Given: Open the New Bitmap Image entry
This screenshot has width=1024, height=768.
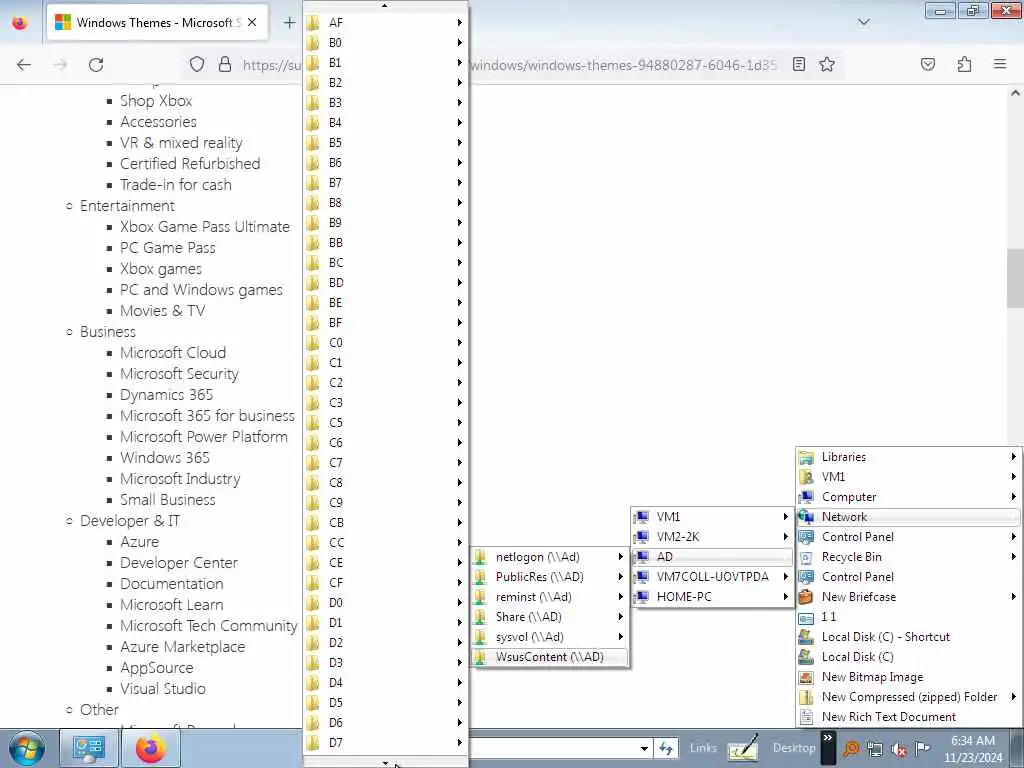Looking at the screenshot, I should coord(908,677).
